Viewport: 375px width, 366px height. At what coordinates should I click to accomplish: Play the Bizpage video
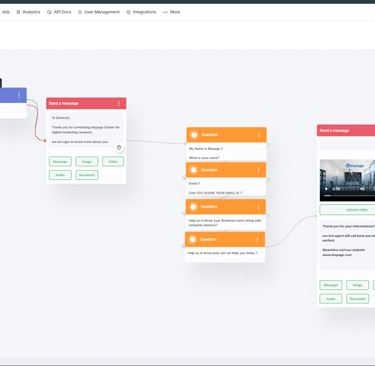click(326, 189)
